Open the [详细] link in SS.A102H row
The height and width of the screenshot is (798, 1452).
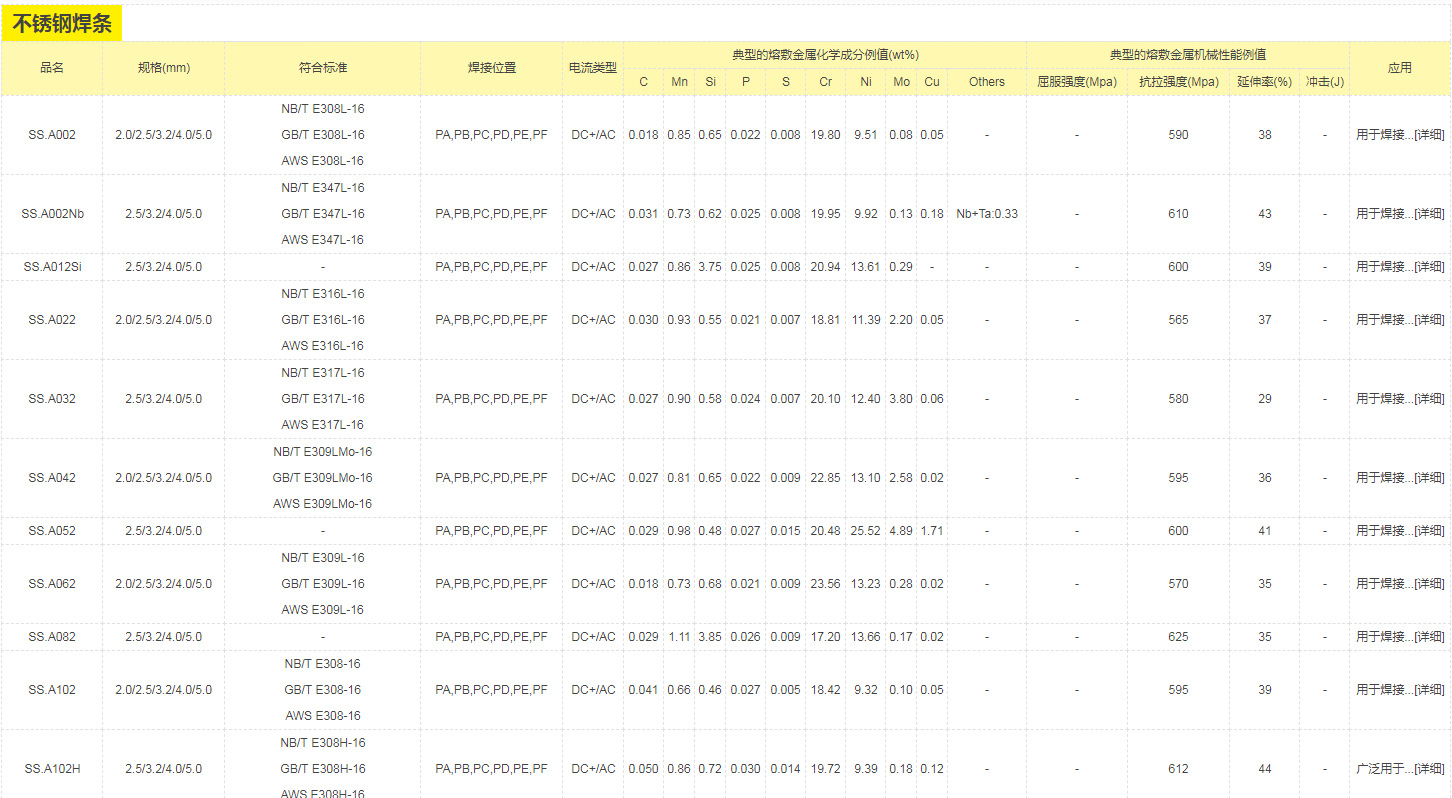point(1429,769)
